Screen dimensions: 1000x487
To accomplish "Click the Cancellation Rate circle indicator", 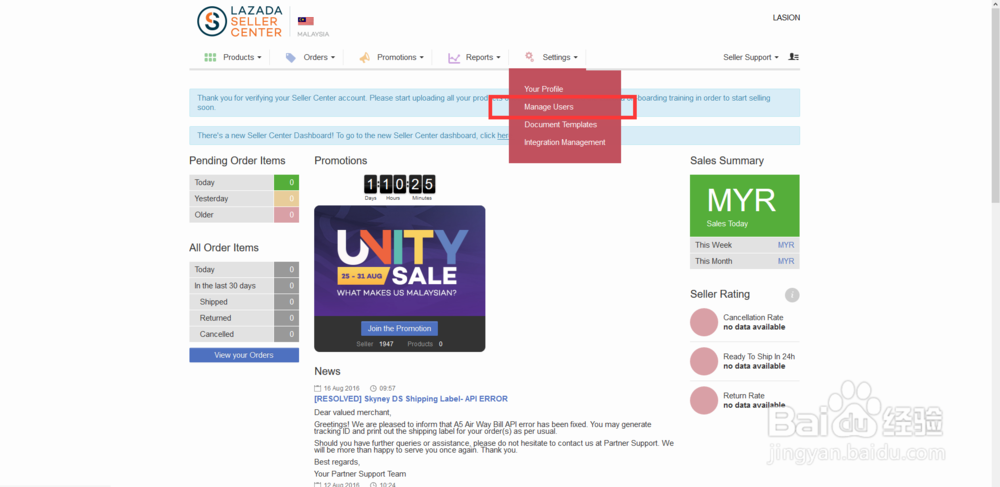I will point(704,322).
